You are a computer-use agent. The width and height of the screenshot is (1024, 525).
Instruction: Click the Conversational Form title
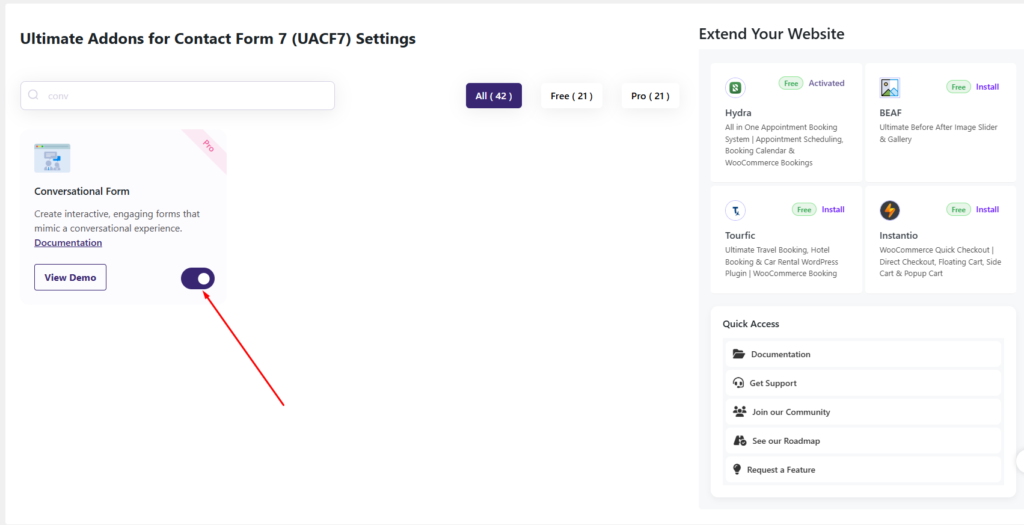point(82,191)
